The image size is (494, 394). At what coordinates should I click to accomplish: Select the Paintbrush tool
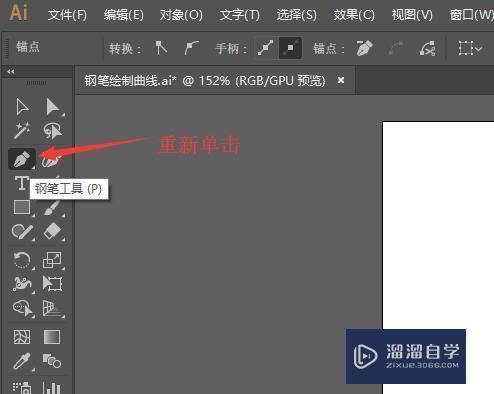[52, 208]
